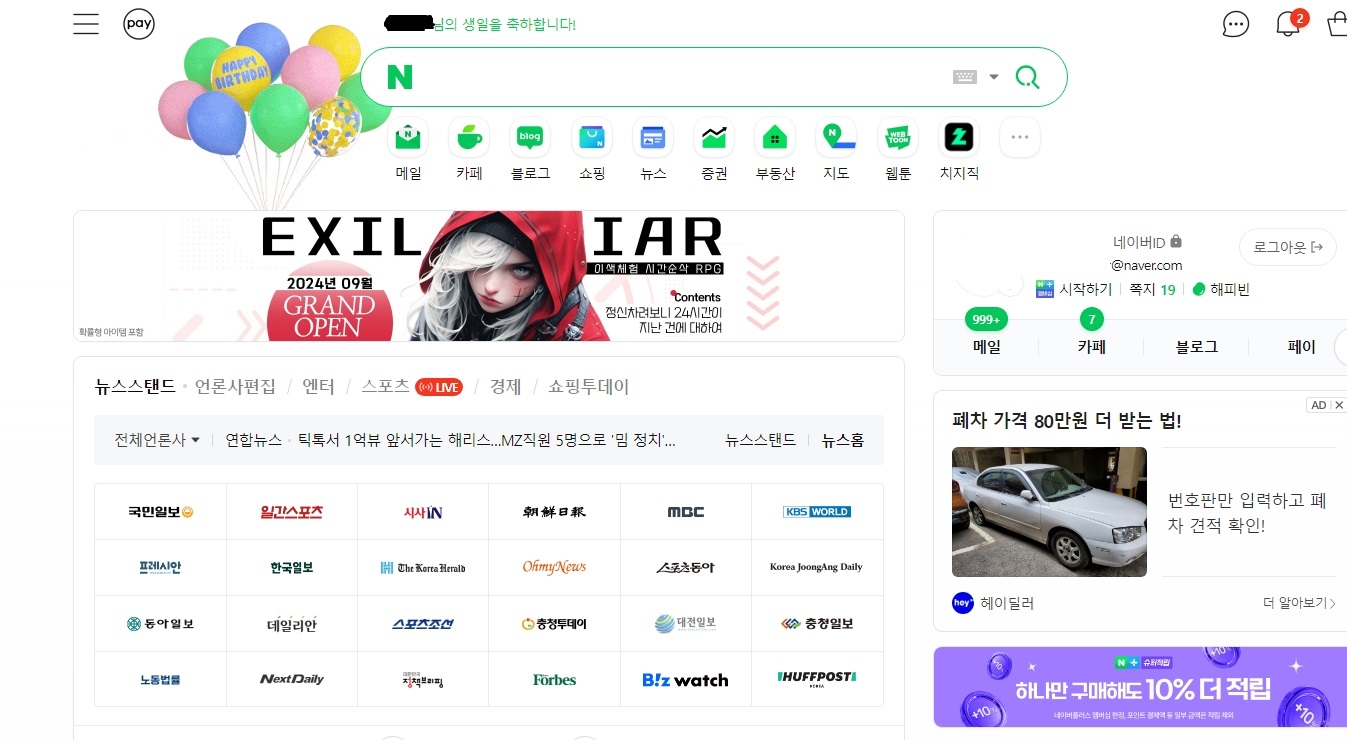Open the shopping bag icon at top right
The image size is (1347, 740).
pyautogui.click(x=1337, y=24)
